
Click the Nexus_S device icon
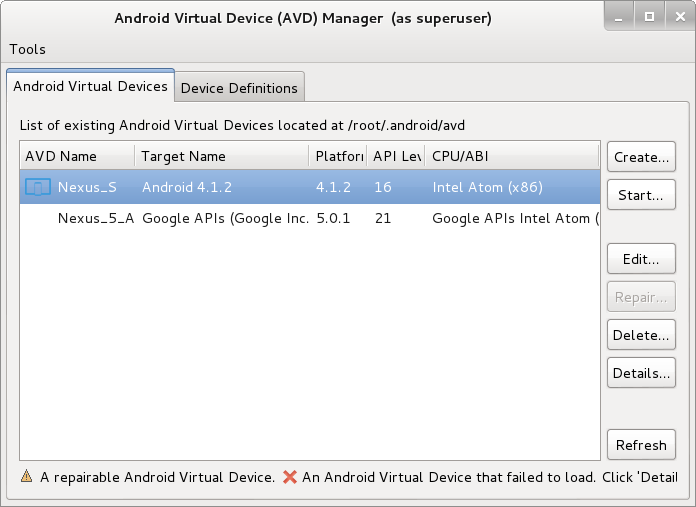(38, 187)
